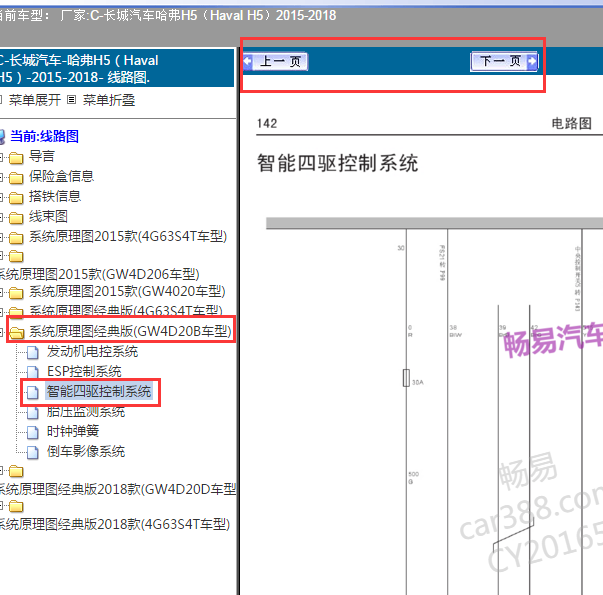Open the 线束图 folder
The width and height of the screenshot is (603, 595).
[48, 216]
